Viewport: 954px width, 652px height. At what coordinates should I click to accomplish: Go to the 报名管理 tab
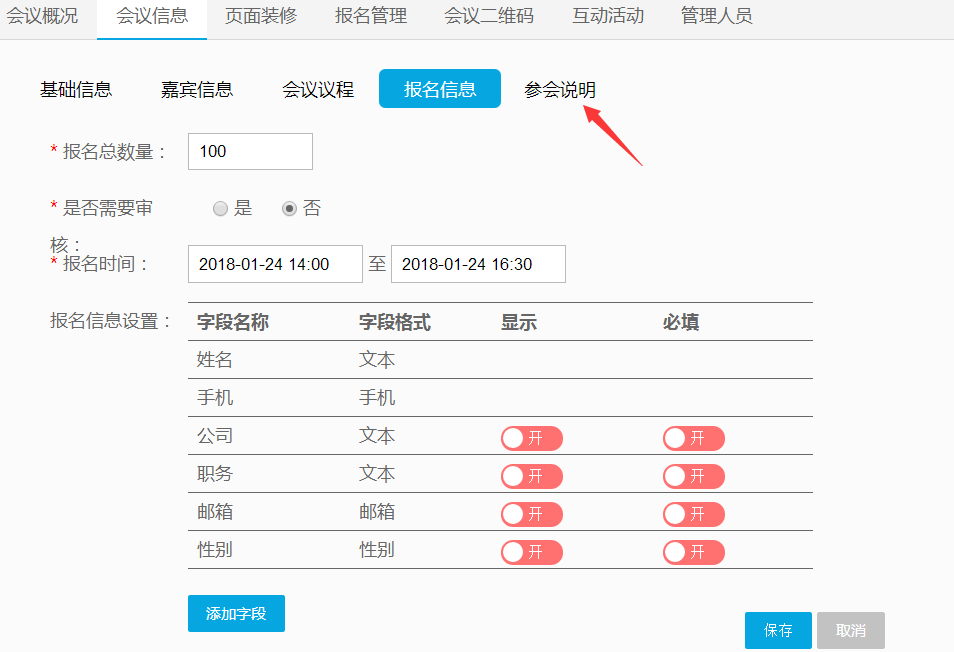click(371, 16)
